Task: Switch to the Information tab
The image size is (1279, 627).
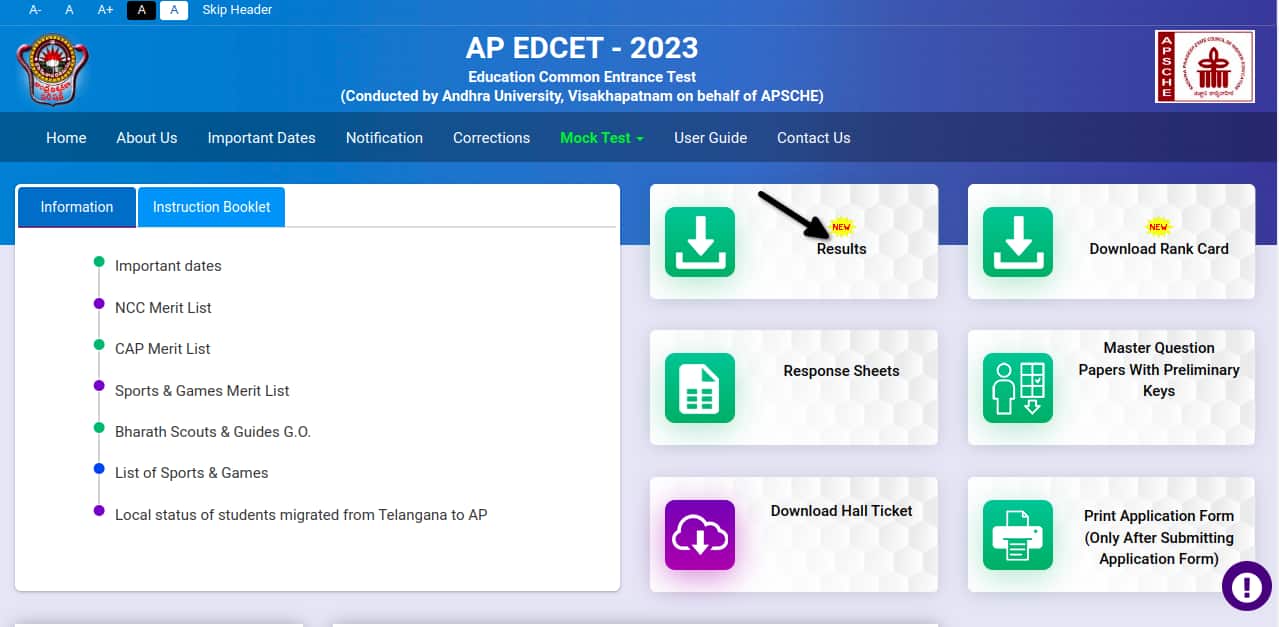Action: point(77,207)
